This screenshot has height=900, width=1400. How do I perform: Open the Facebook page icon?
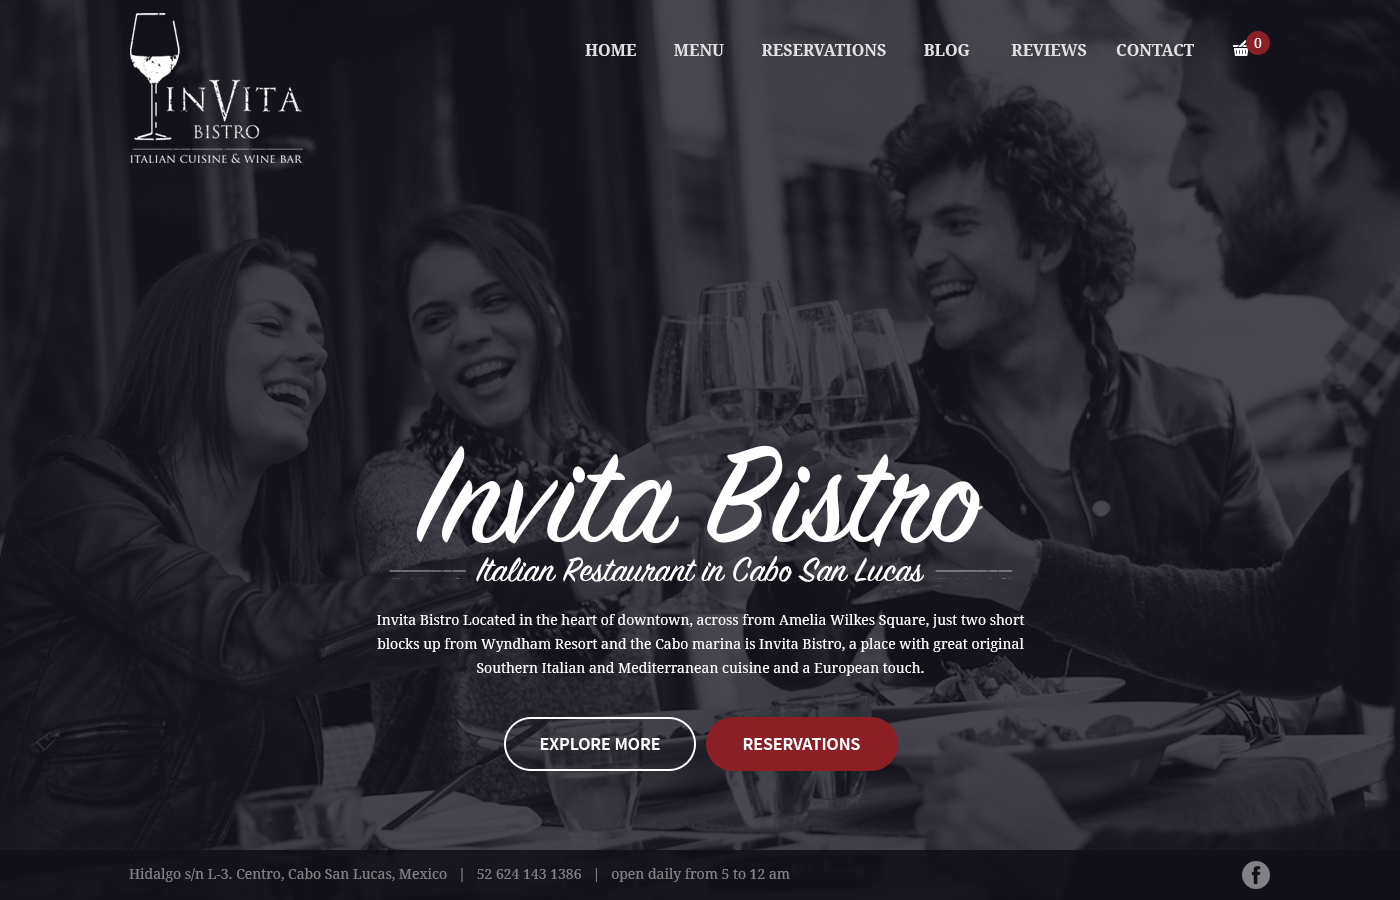tap(1256, 875)
